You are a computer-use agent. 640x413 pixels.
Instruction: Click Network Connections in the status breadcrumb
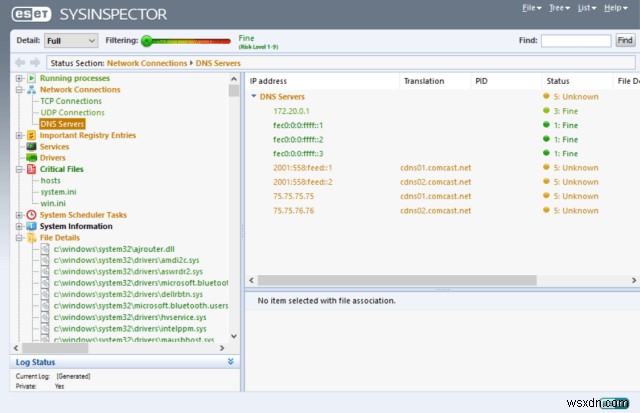coord(146,63)
